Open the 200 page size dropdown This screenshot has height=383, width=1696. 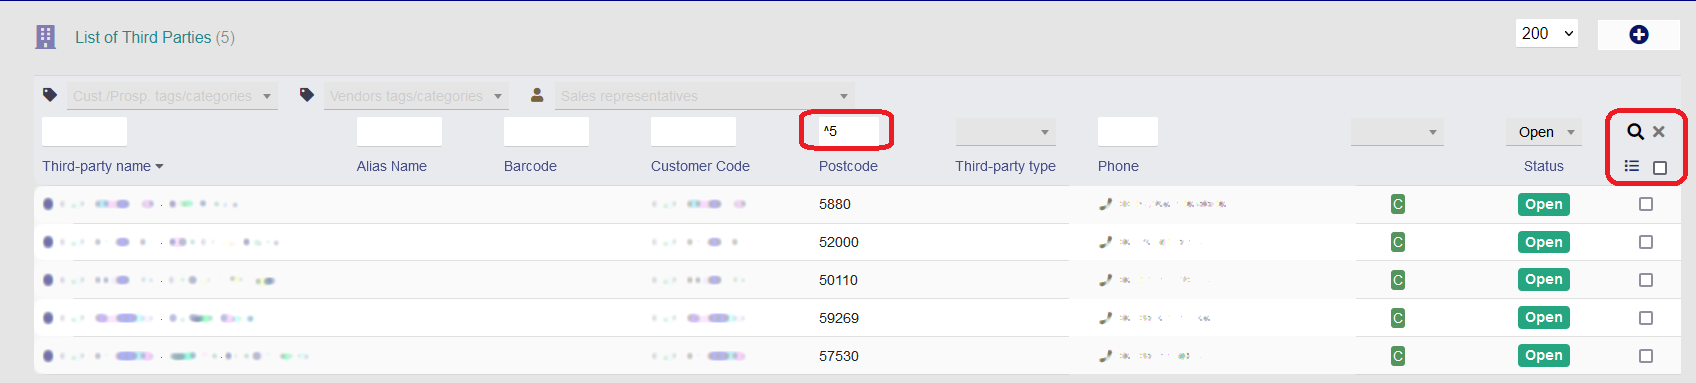point(1547,34)
